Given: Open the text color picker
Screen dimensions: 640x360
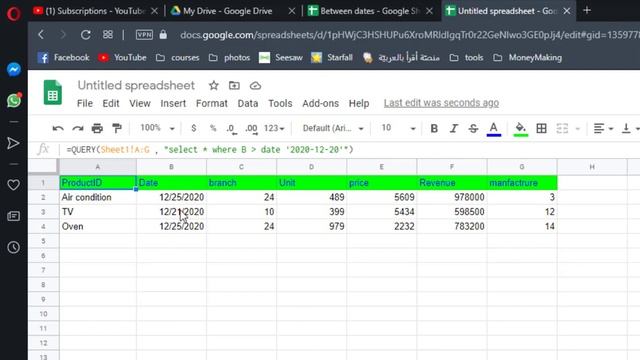Looking at the screenshot, I should click(493, 129).
